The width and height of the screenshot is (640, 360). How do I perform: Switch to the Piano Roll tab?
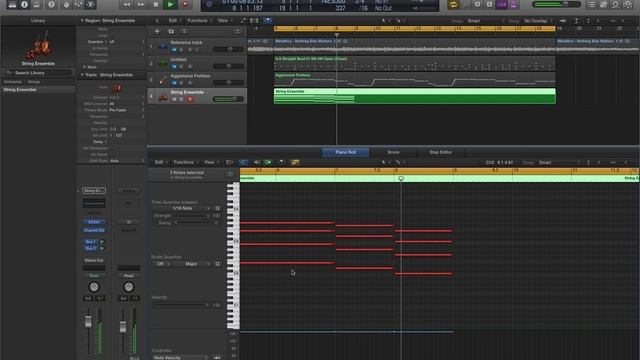click(345, 152)
